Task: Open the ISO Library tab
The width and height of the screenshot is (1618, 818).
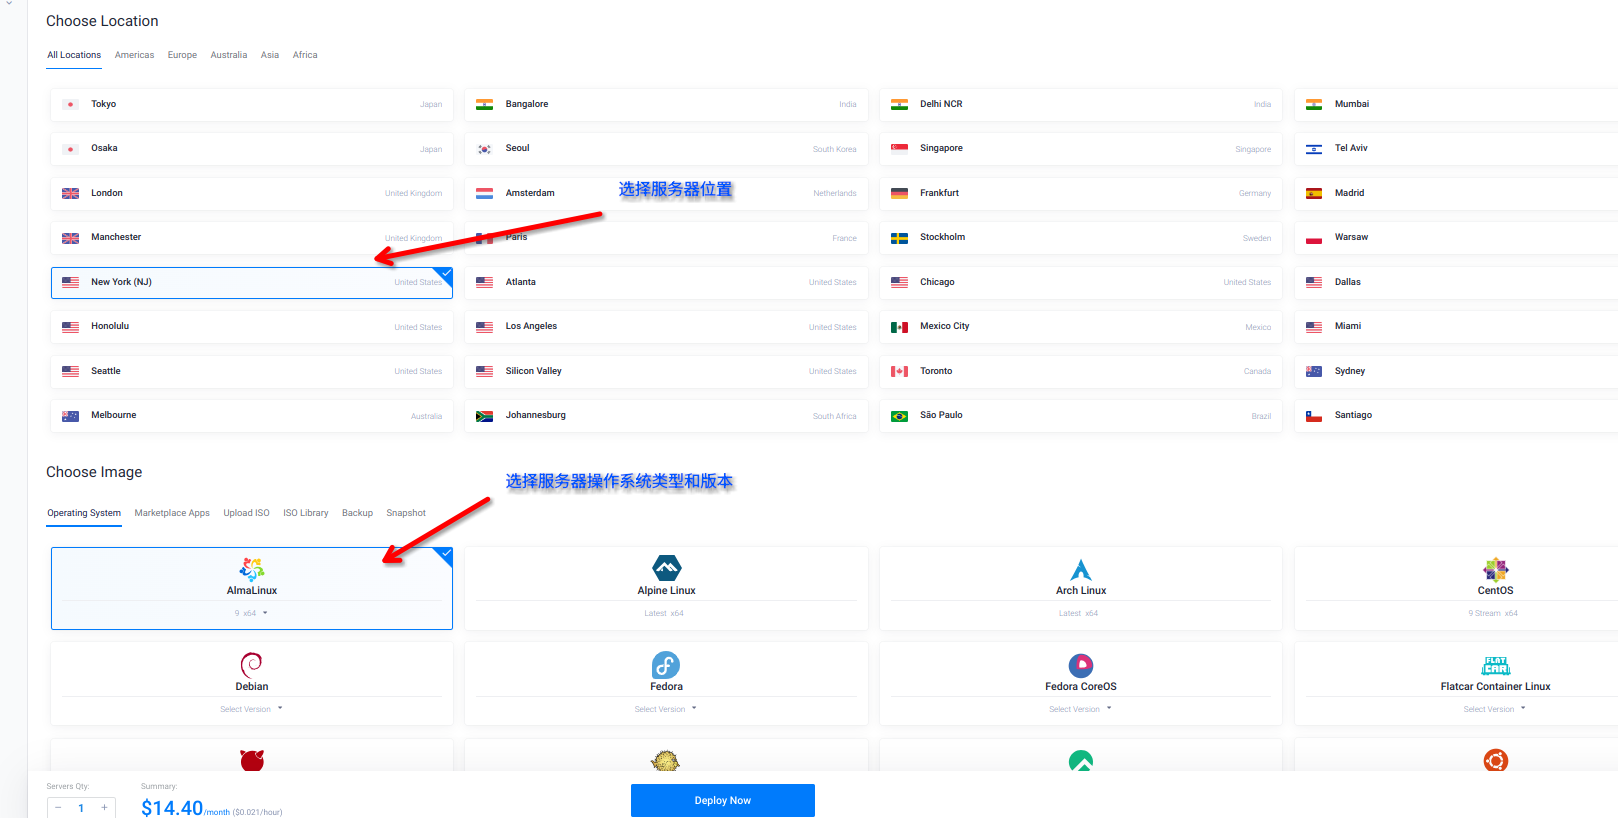Action: tap(306, 513)
